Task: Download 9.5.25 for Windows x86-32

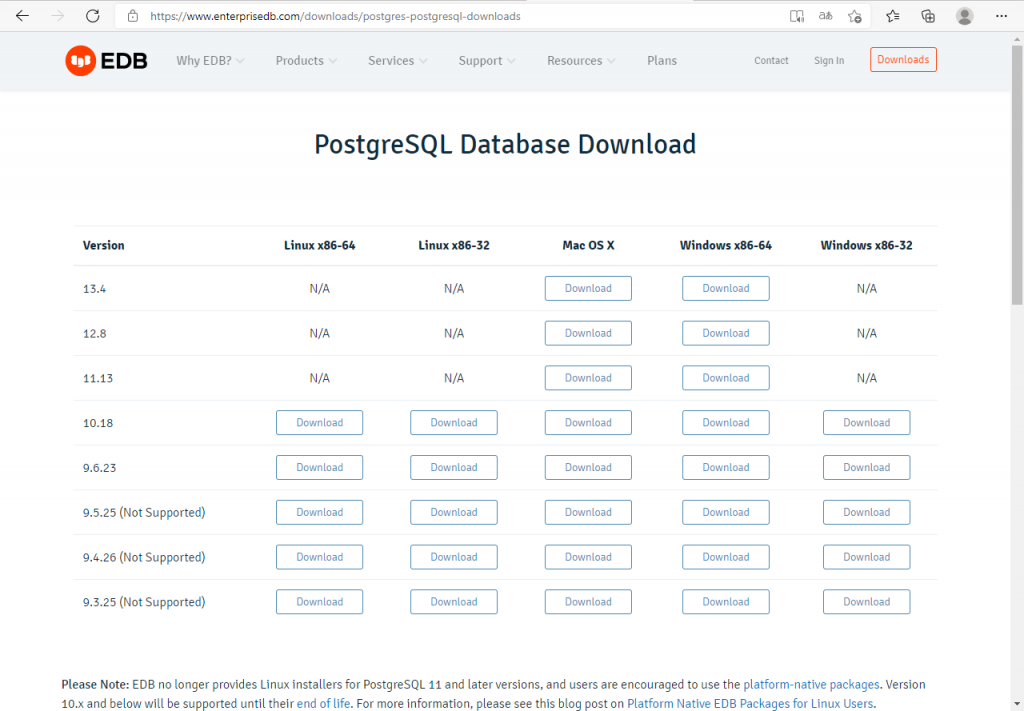Action: point(867,513)
